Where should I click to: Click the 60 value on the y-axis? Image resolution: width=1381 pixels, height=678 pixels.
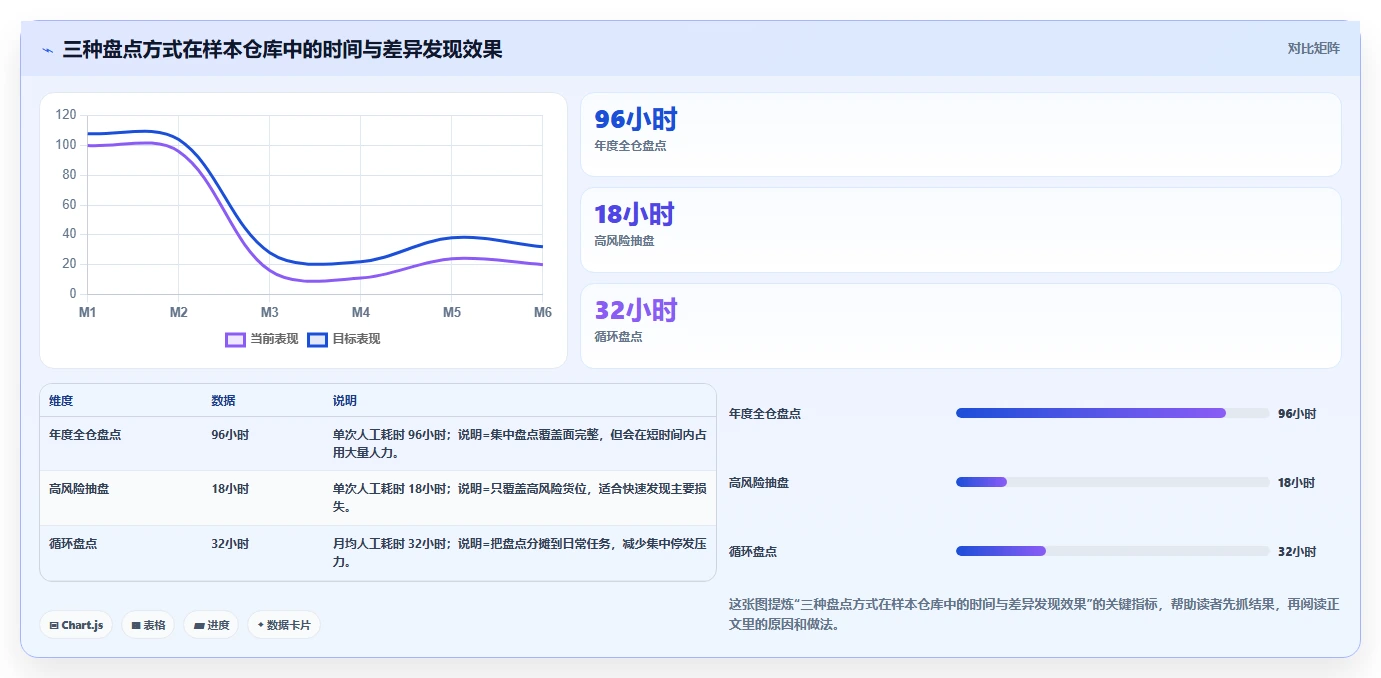click(x=69, y=204)
